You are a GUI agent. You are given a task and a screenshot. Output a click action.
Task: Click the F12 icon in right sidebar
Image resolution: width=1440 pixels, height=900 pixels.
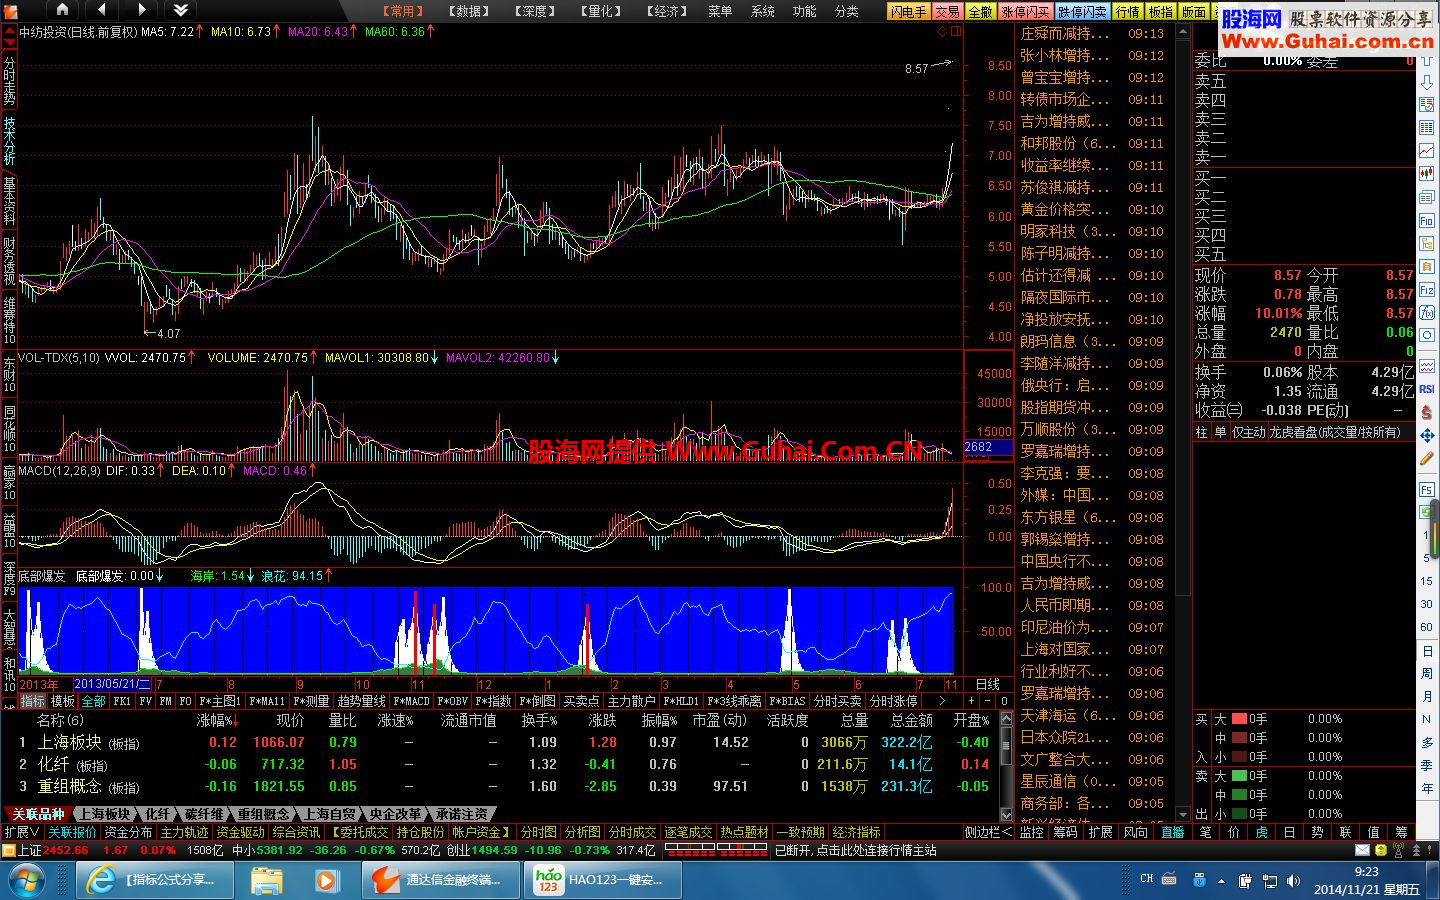tap(1427, 290)
